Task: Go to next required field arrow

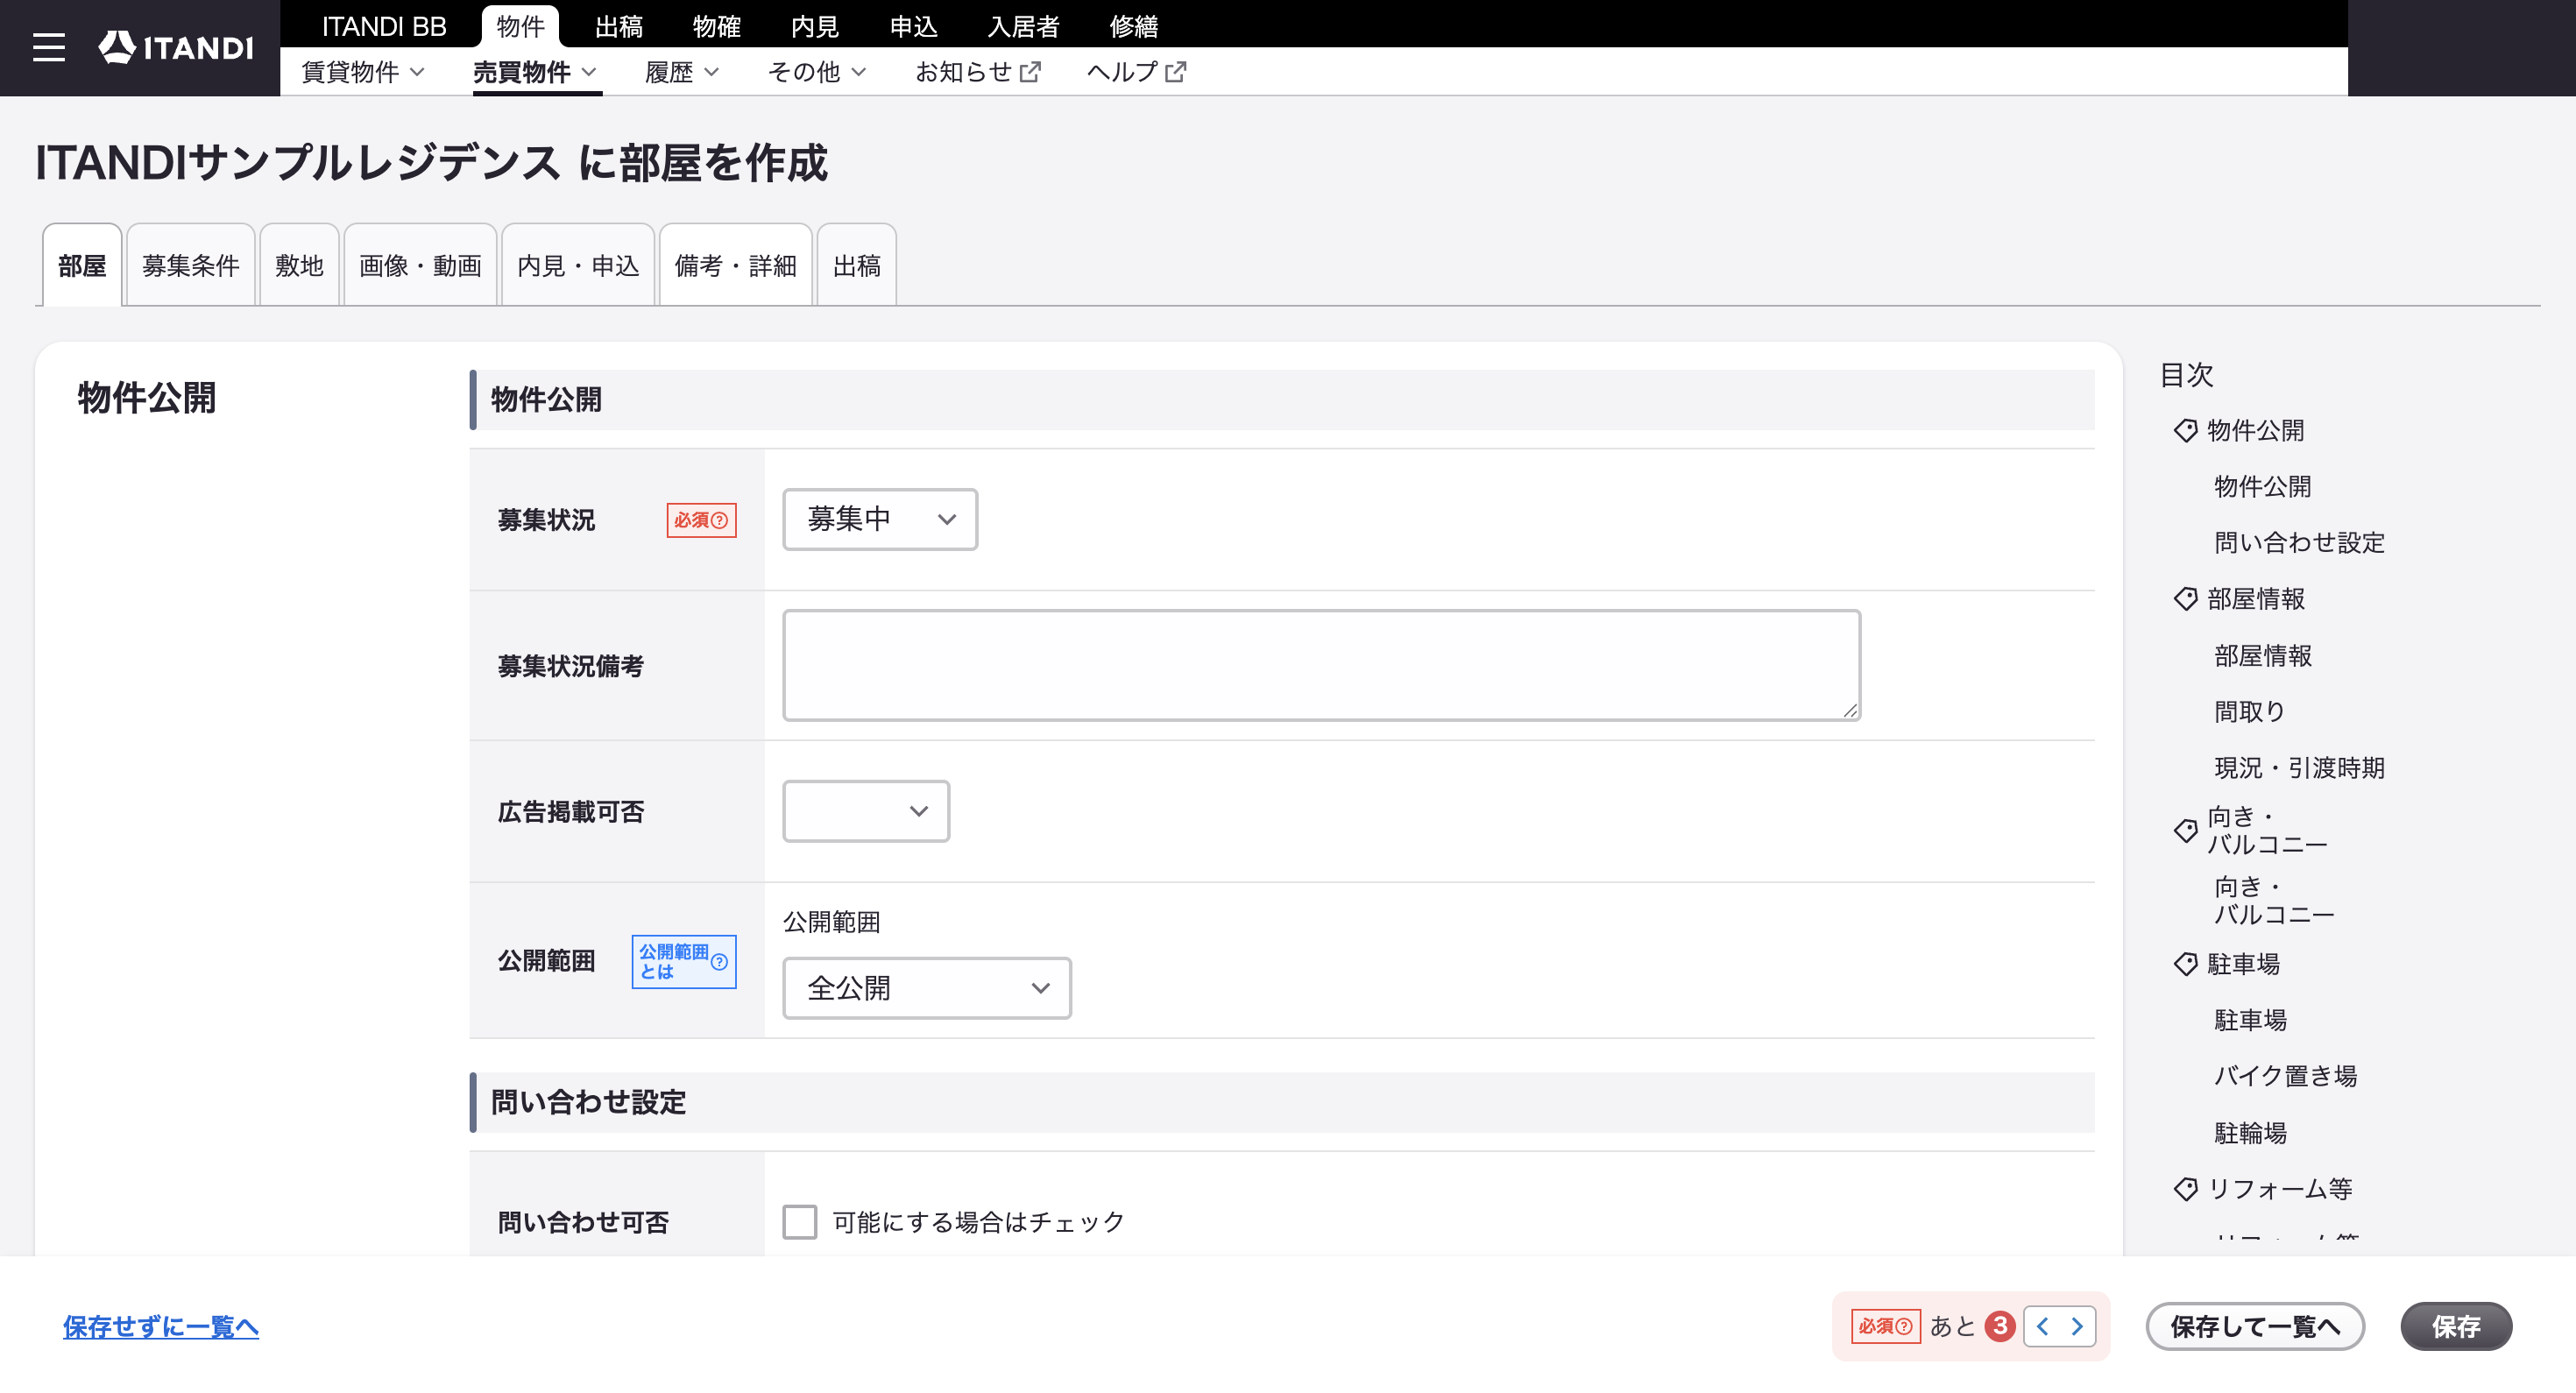Action: [2077, 1326]
